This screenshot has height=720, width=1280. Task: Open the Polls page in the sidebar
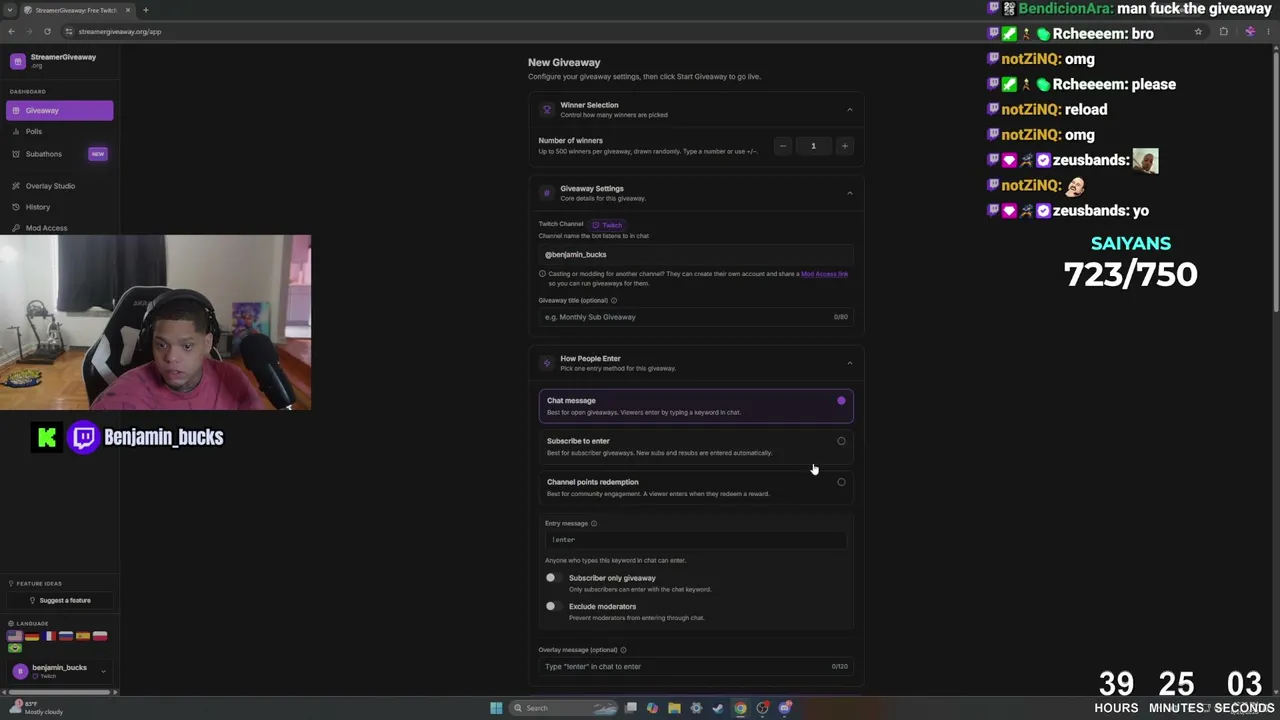click(x=60, y=131)
